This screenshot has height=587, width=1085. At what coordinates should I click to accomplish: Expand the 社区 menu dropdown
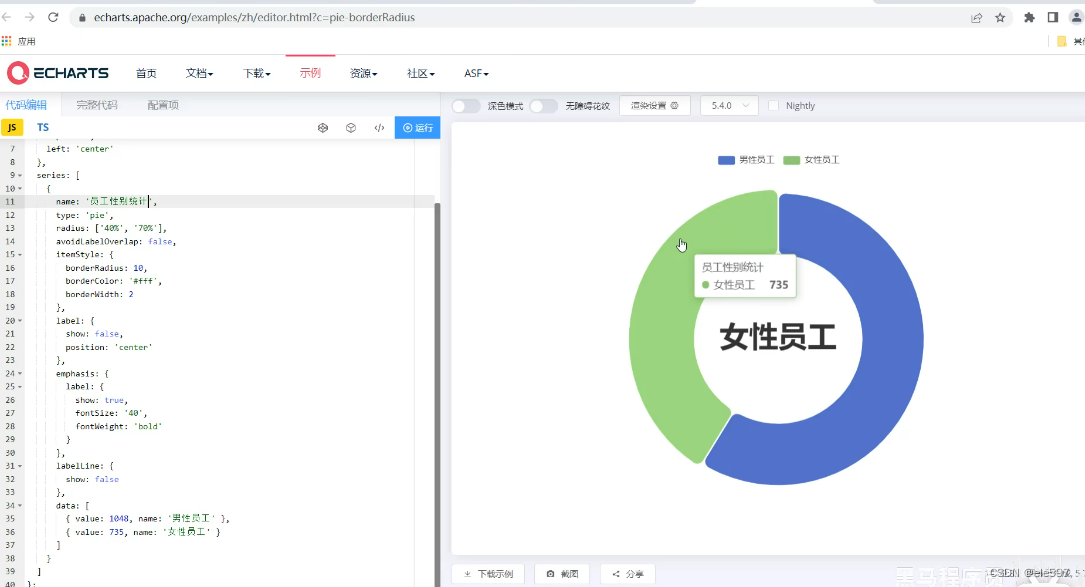point(421,73)
